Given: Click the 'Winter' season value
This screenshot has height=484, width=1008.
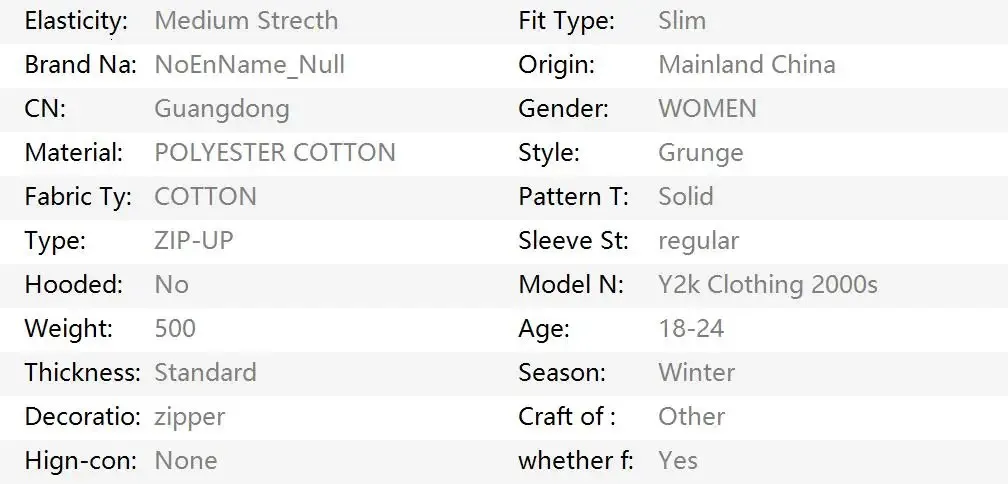Looking at the screenshot, I should coord(696,373).
